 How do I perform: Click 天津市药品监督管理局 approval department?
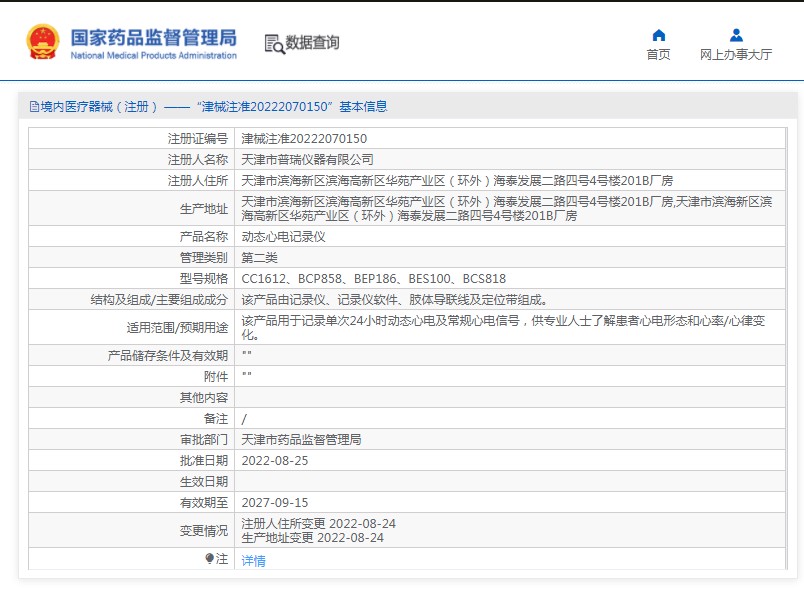(x=301, y=440)
